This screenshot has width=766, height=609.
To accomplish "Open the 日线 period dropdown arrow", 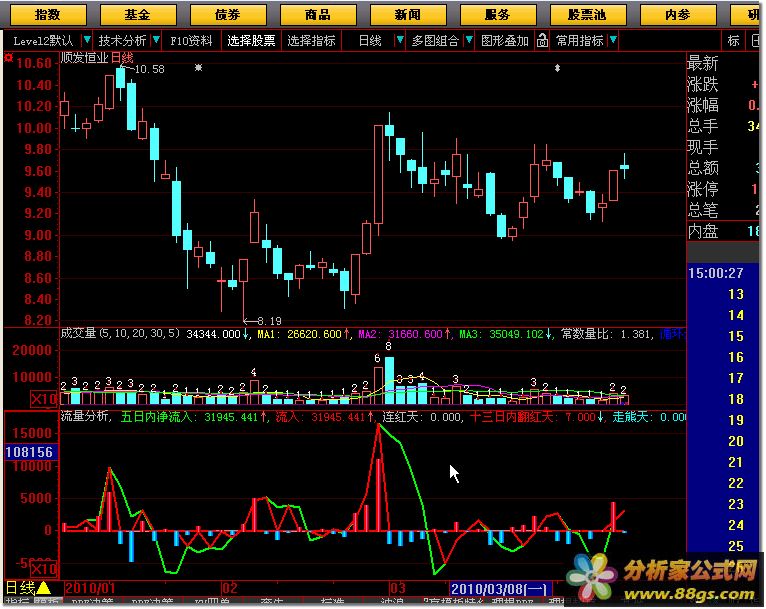I will point(400,40).
